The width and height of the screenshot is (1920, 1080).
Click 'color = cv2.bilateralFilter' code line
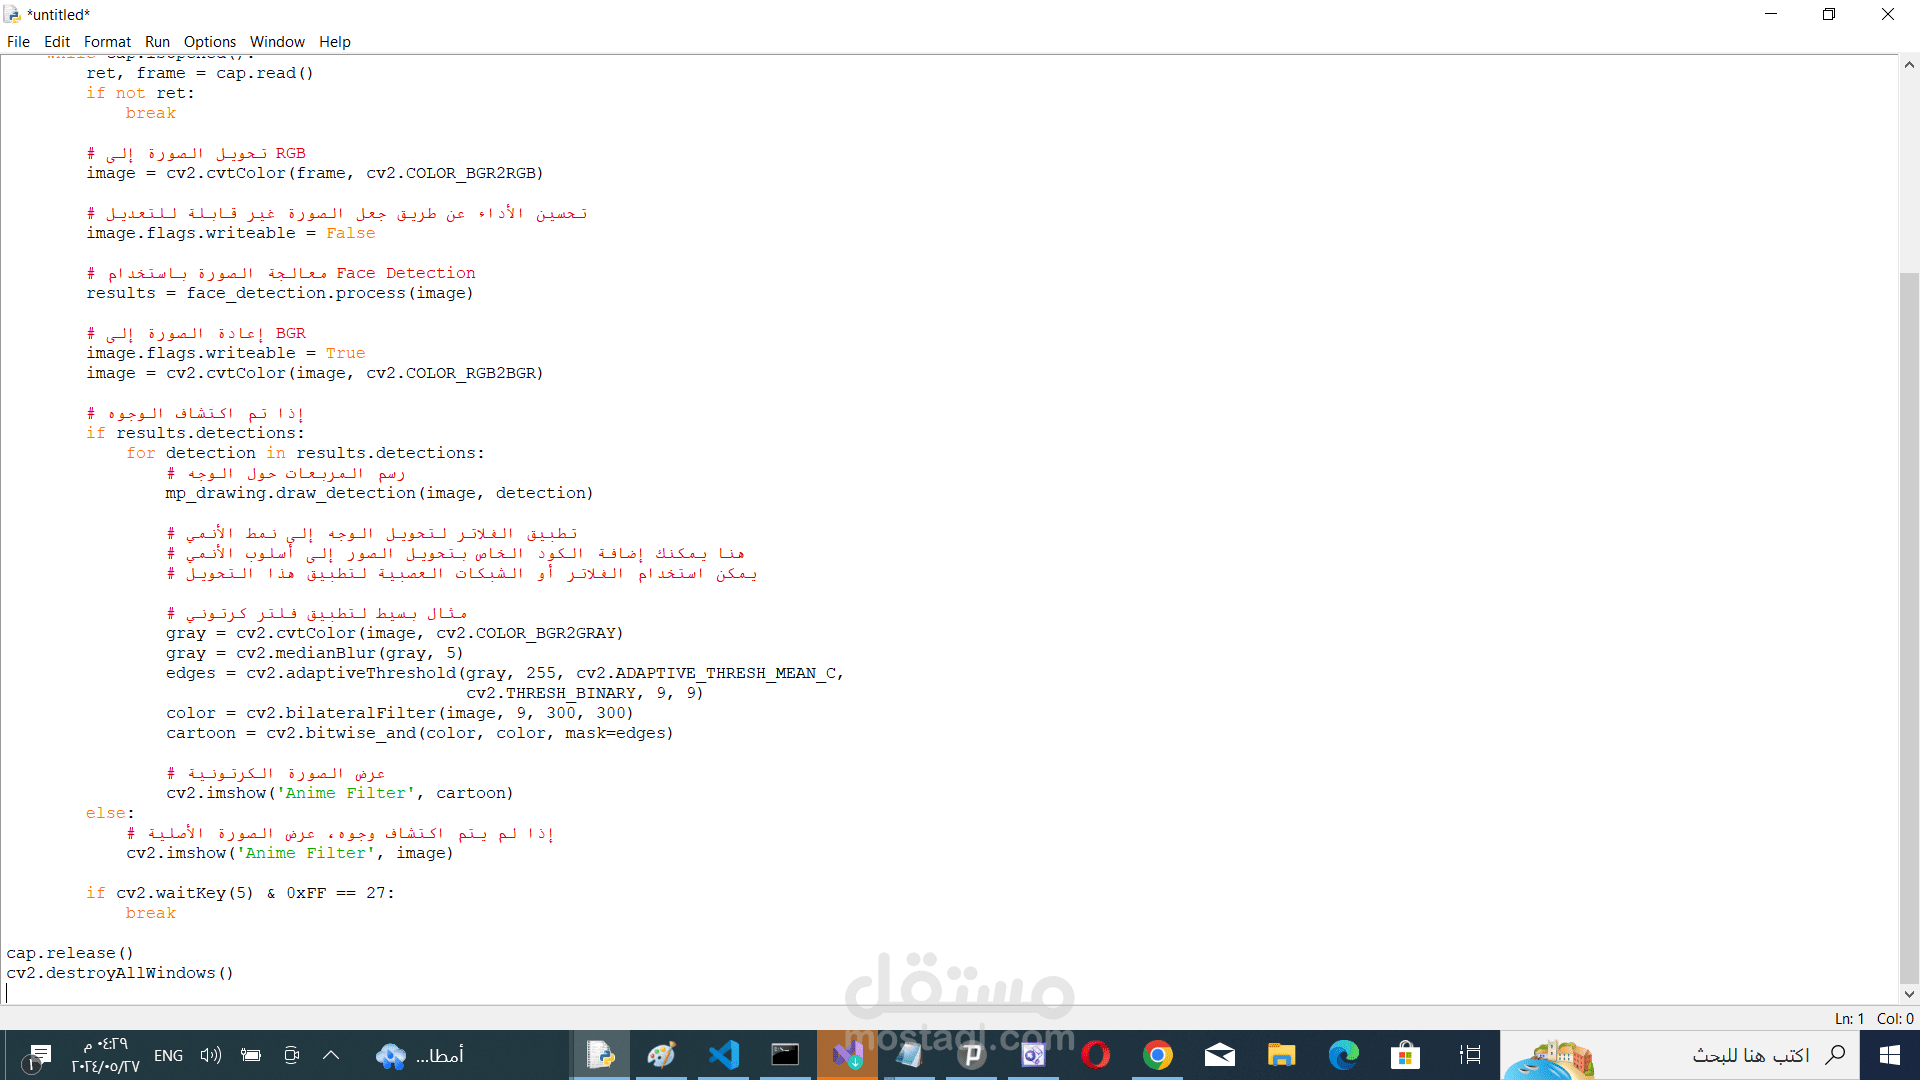(400, 713)
